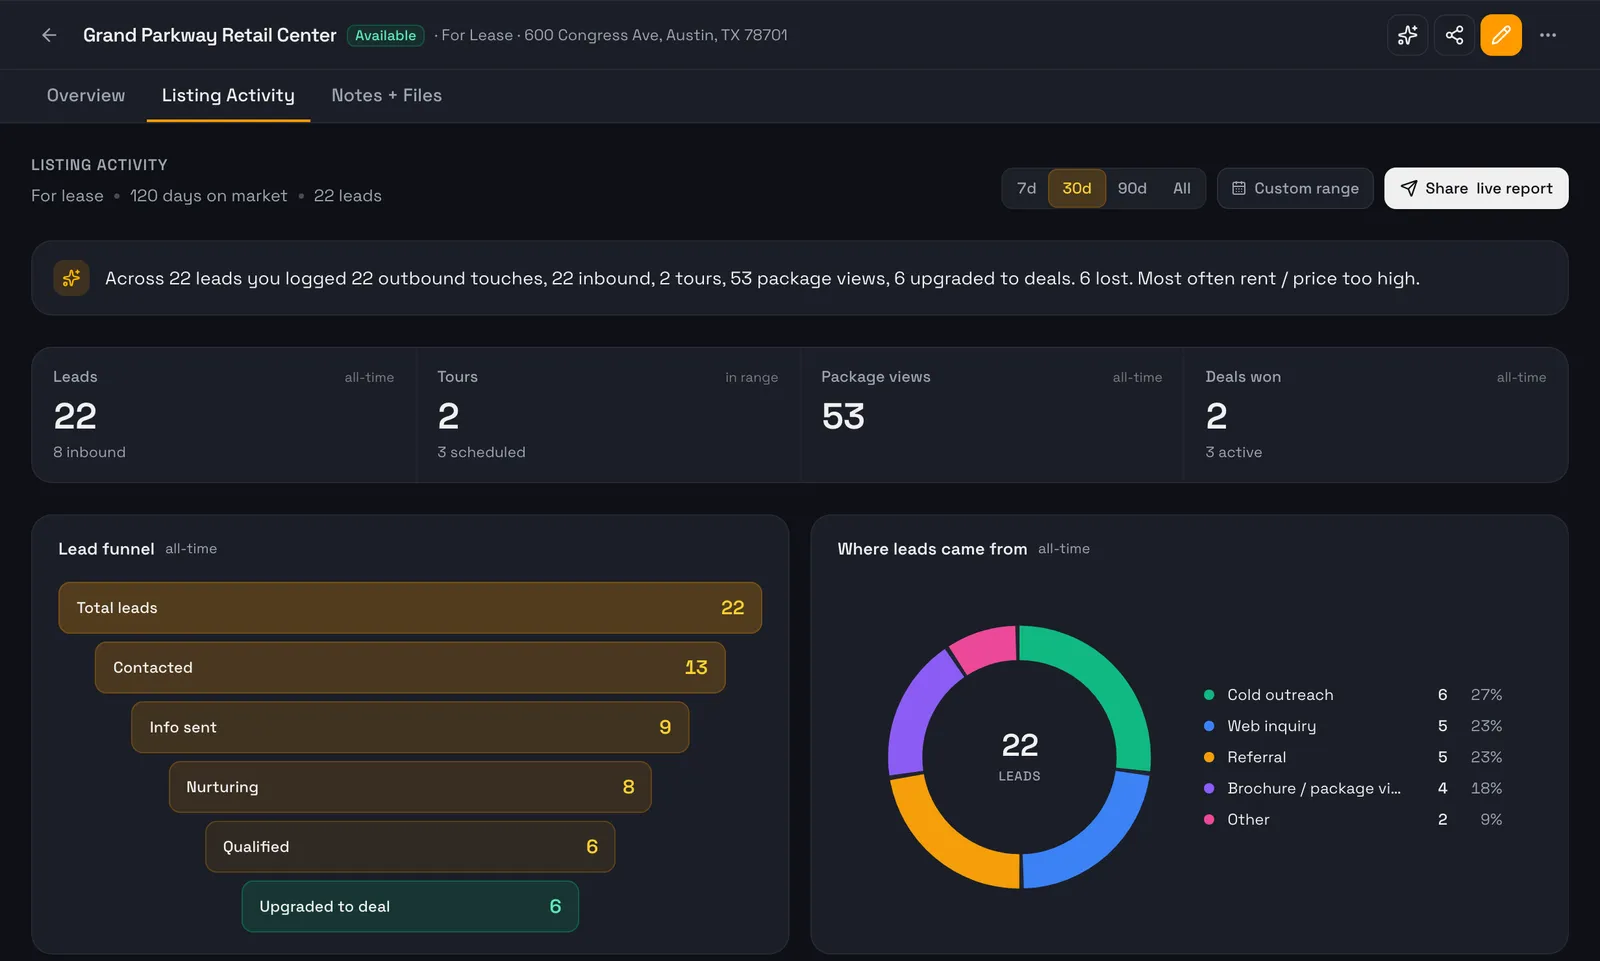Viewport: 1600px width, 961px height.
Task: Click the Tours stat card
Action: click(608, 415)
